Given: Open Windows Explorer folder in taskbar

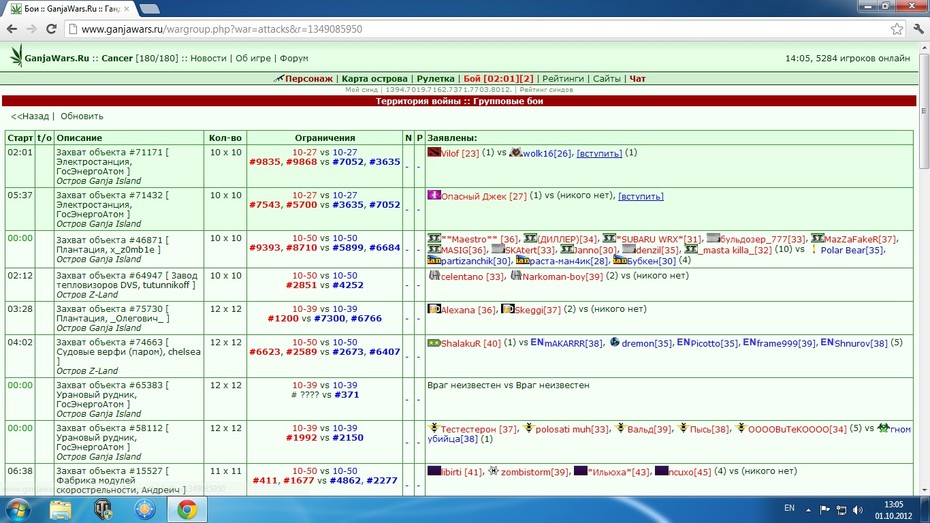Looking at the screenshot, I should [60, 509].
